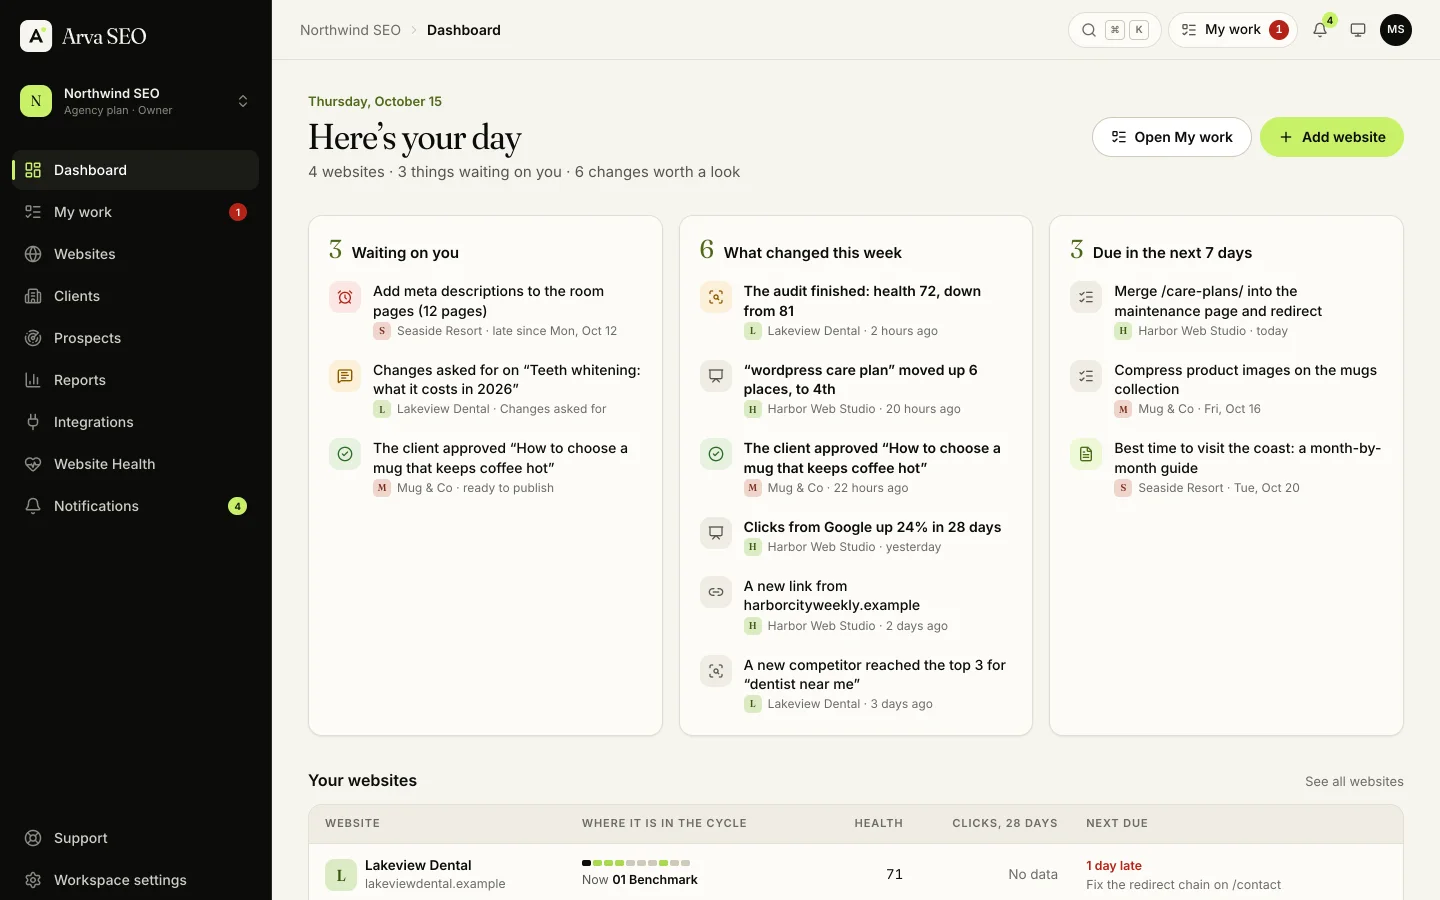Screen dimensions: 1440x900
Task: Click the Arva SEO logo icon
Action: pos(36,36)
